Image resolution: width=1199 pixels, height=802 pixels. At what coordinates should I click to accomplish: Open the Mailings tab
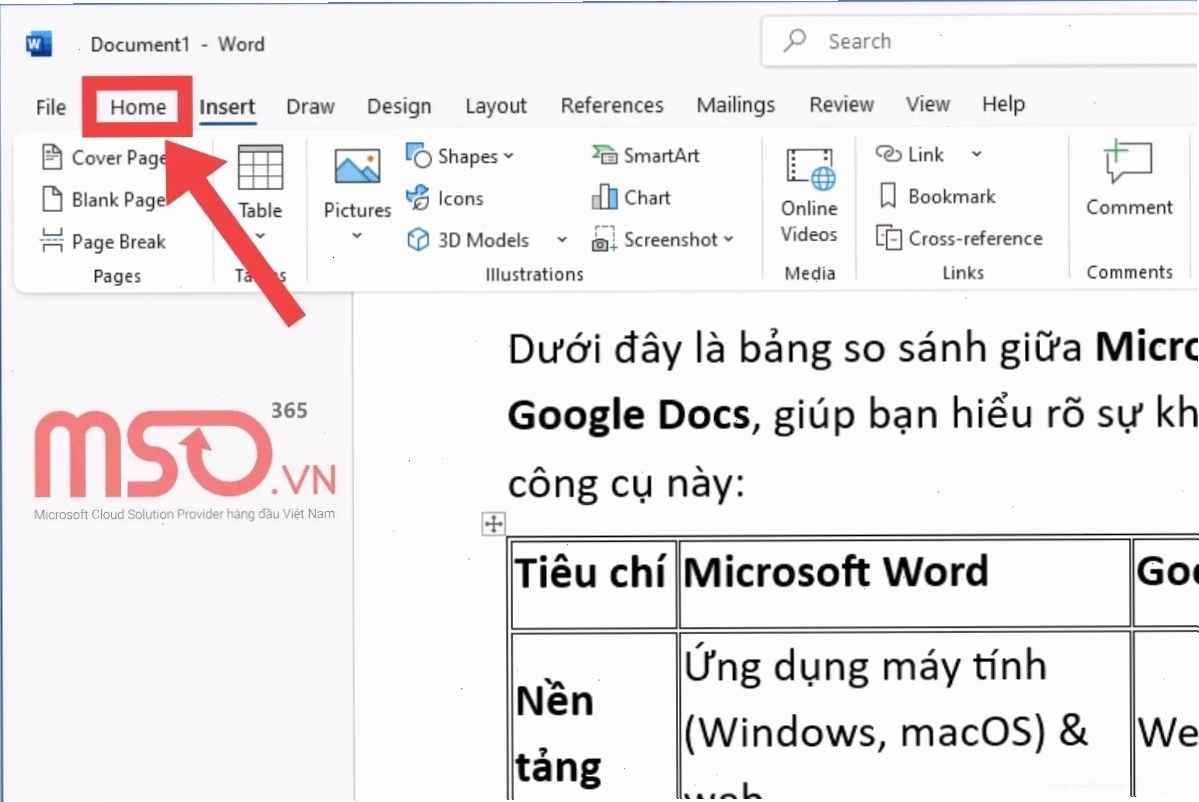pyautogui.click(x=735, y=105)
